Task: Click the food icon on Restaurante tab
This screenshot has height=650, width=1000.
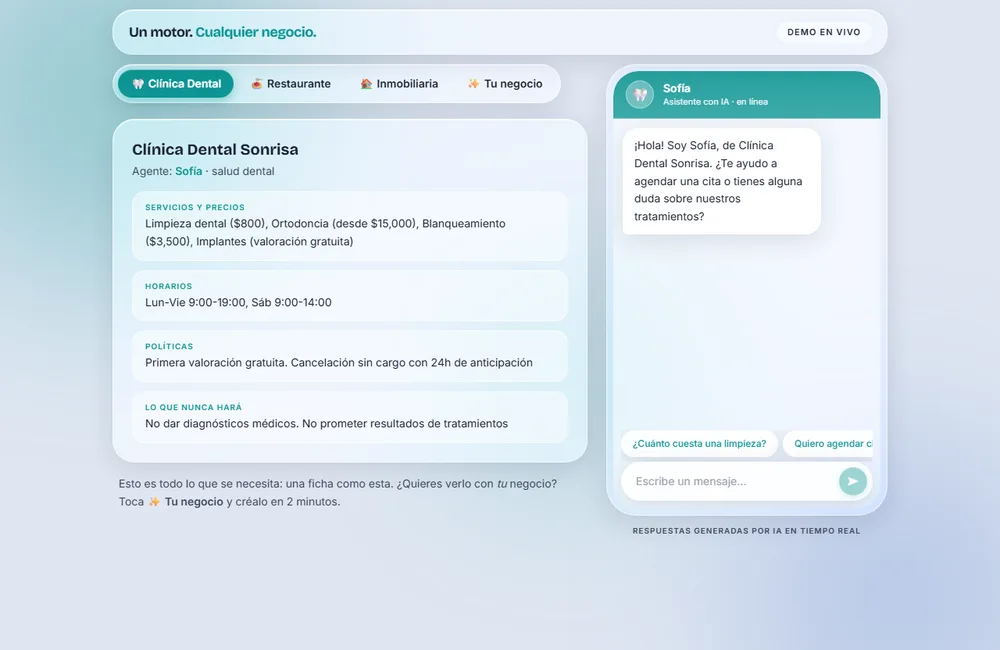Action: (x=256, y=84)
